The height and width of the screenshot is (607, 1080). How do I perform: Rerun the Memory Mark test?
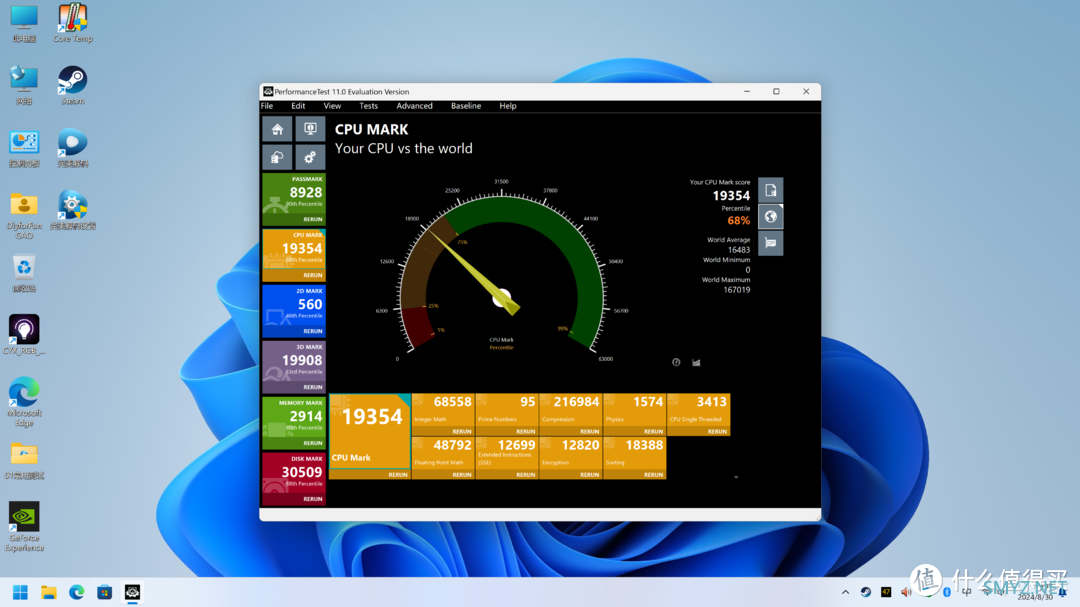(313, 443)
